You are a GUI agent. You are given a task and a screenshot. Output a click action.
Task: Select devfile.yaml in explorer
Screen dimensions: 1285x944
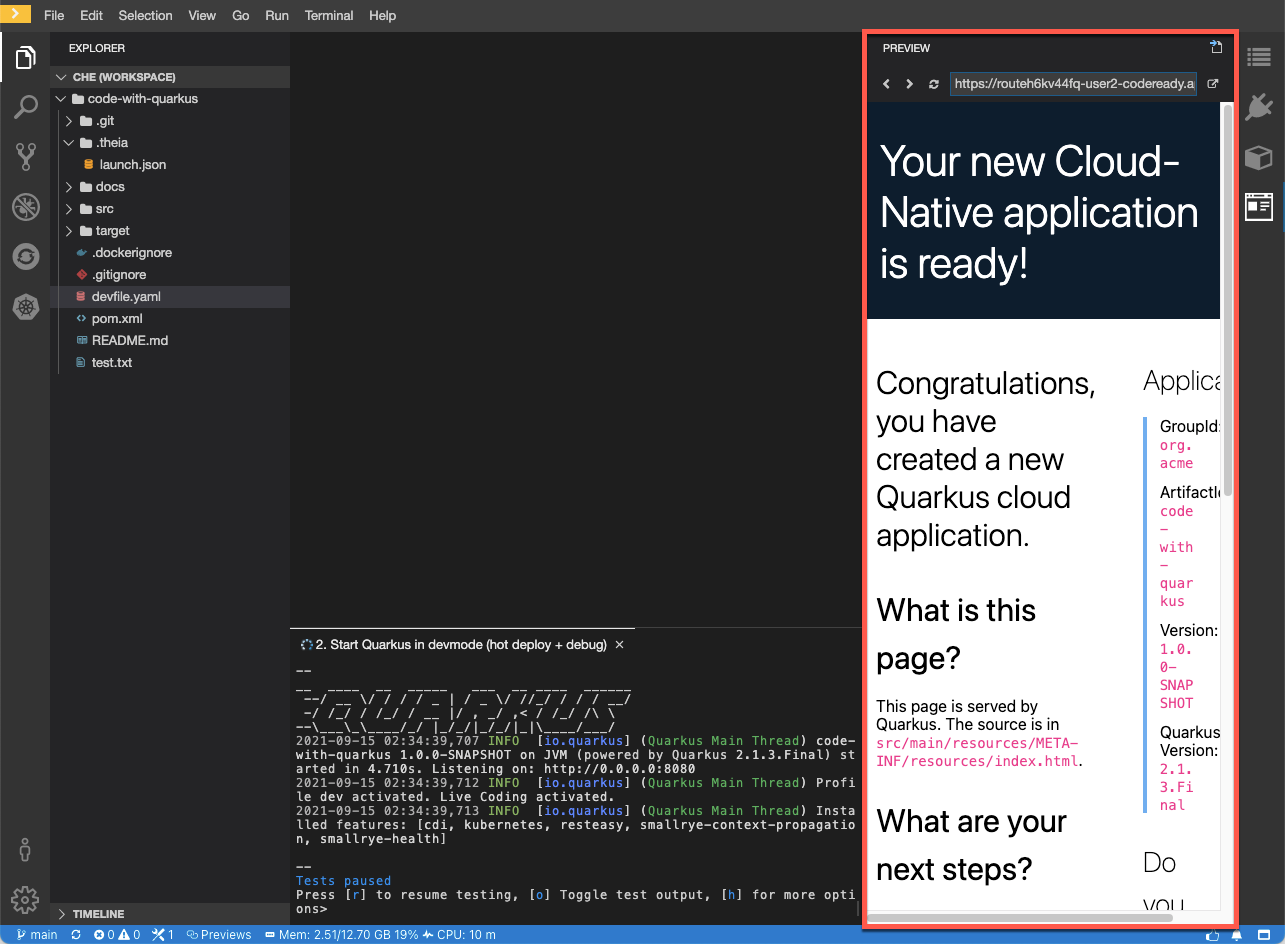[x=170, y=297]
